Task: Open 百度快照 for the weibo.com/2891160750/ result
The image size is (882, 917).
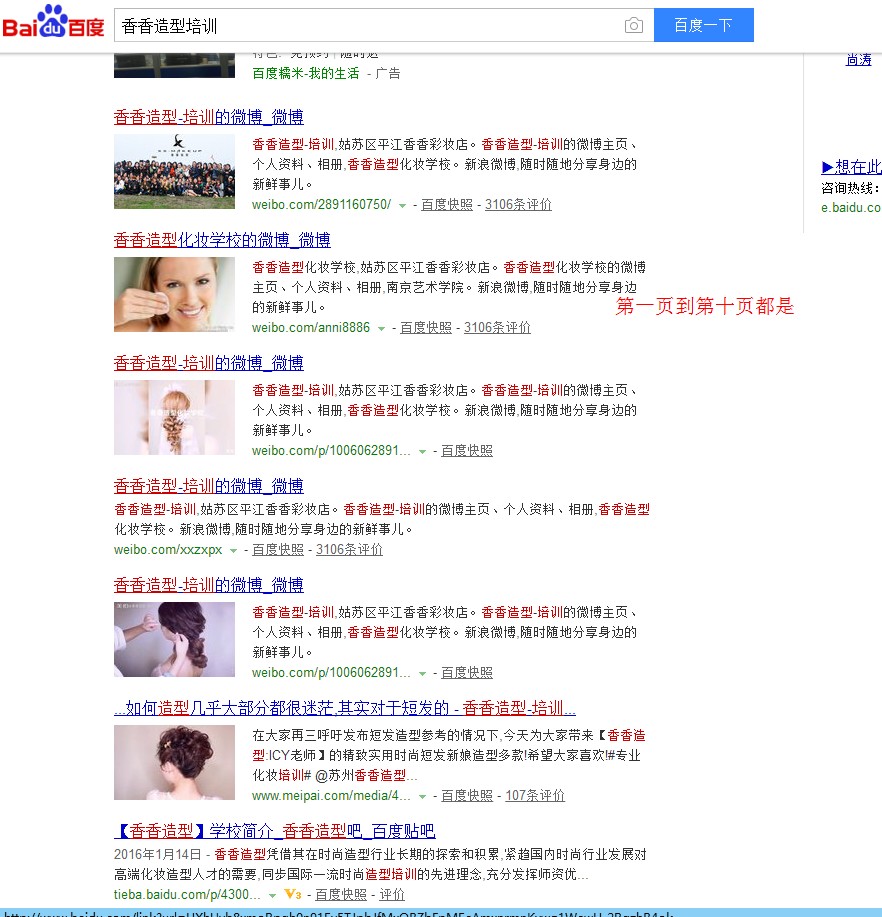Action: click(447, 205)
